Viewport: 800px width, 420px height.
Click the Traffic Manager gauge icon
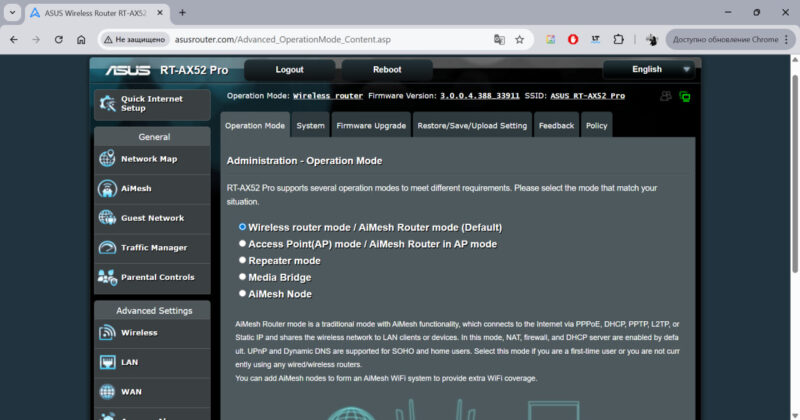point(107,248)
